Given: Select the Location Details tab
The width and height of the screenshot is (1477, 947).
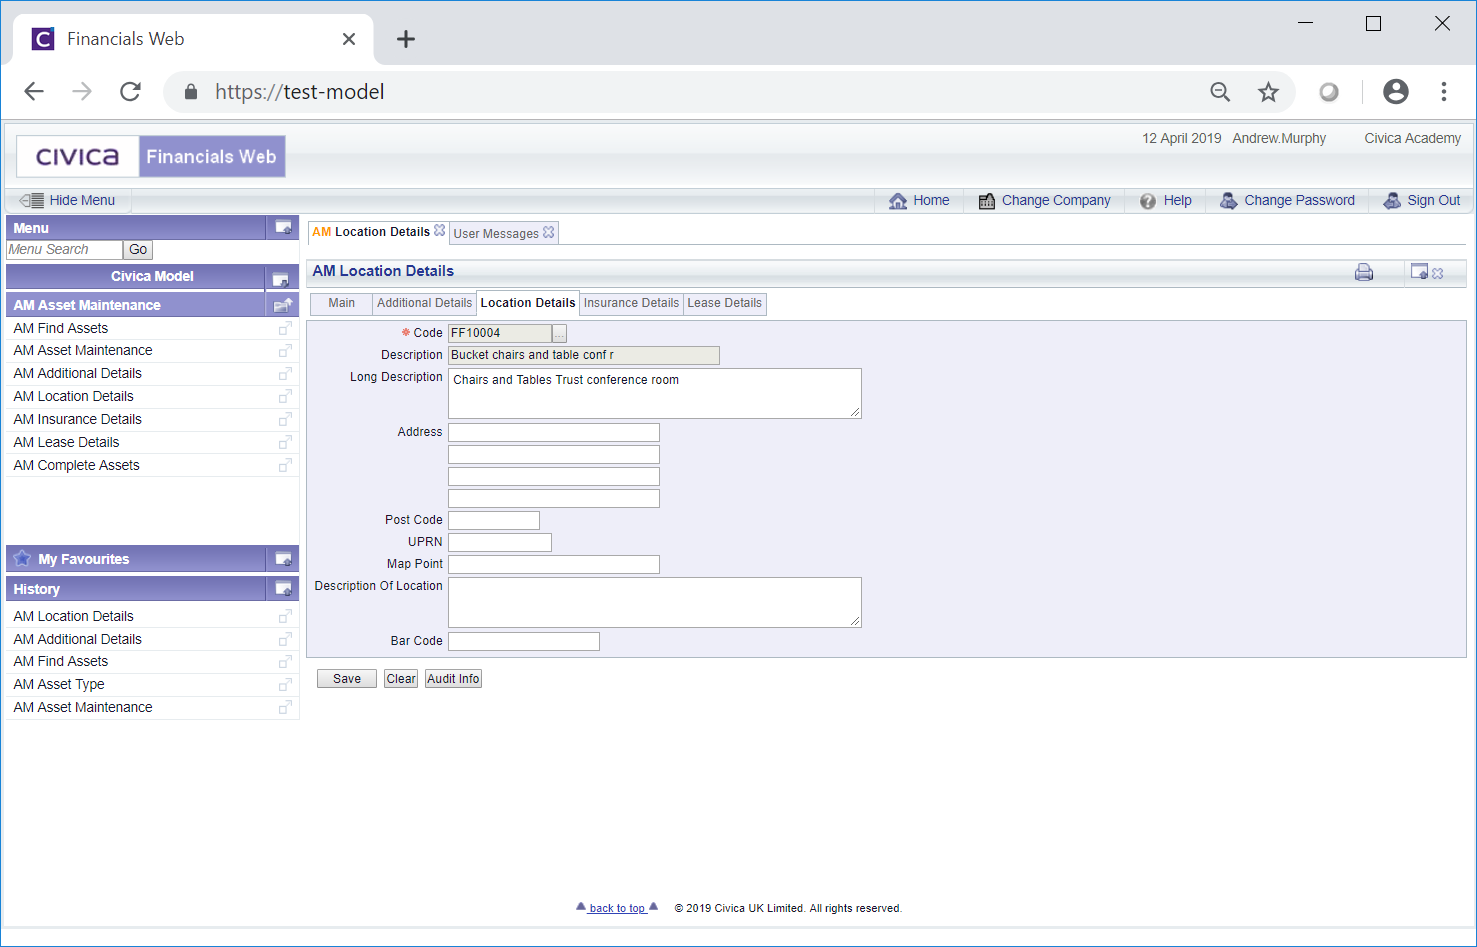Looking at the screenshot, I should (528, 303).
